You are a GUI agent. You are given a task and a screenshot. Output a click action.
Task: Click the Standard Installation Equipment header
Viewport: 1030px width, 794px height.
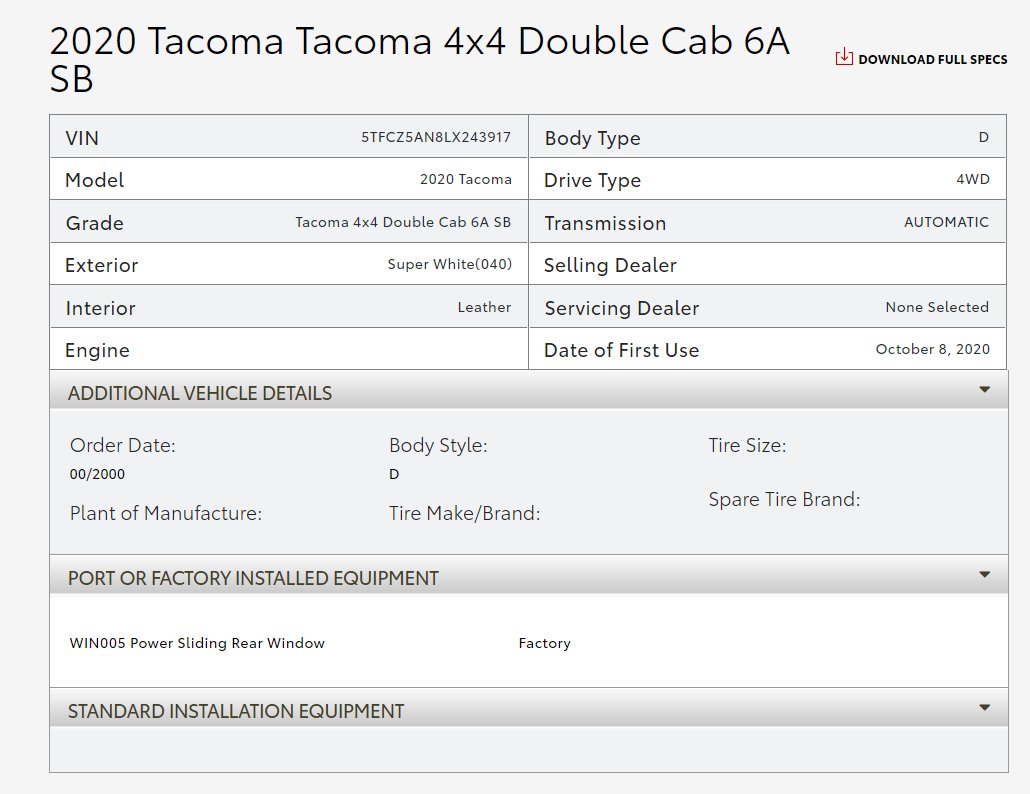coord(529,709)
